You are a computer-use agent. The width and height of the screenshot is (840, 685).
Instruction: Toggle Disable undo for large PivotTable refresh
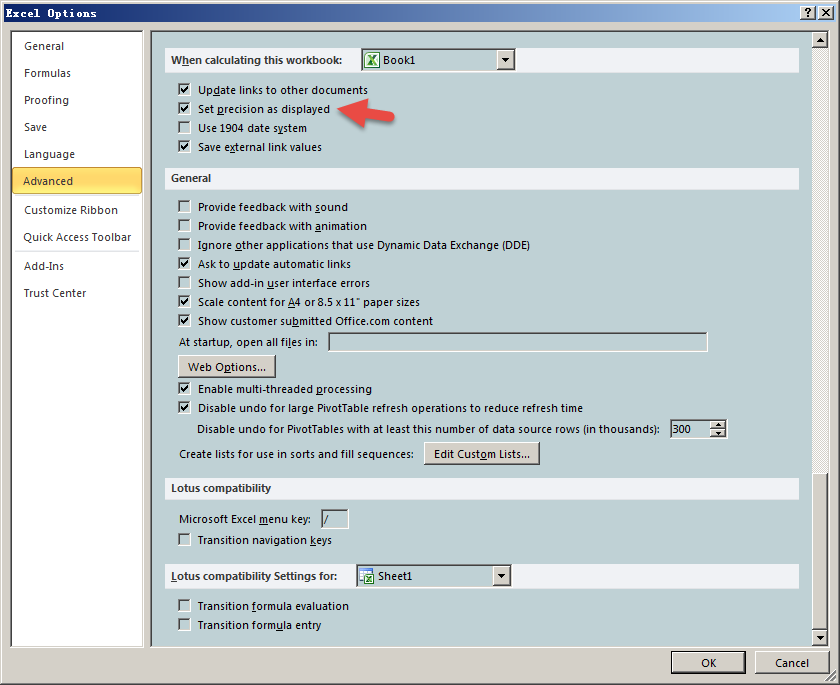(x=184, y=408)
